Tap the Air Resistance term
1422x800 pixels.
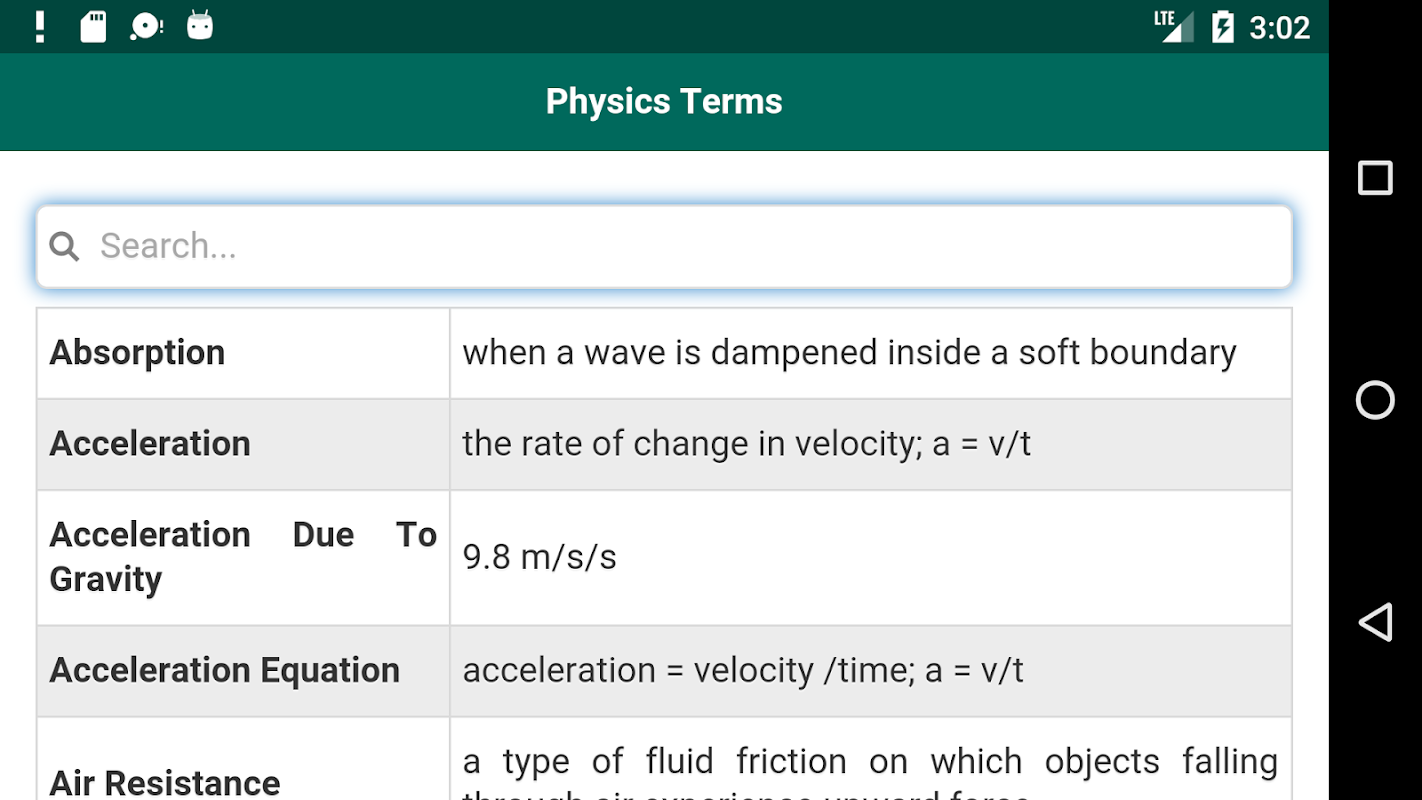tap(165, 782)
